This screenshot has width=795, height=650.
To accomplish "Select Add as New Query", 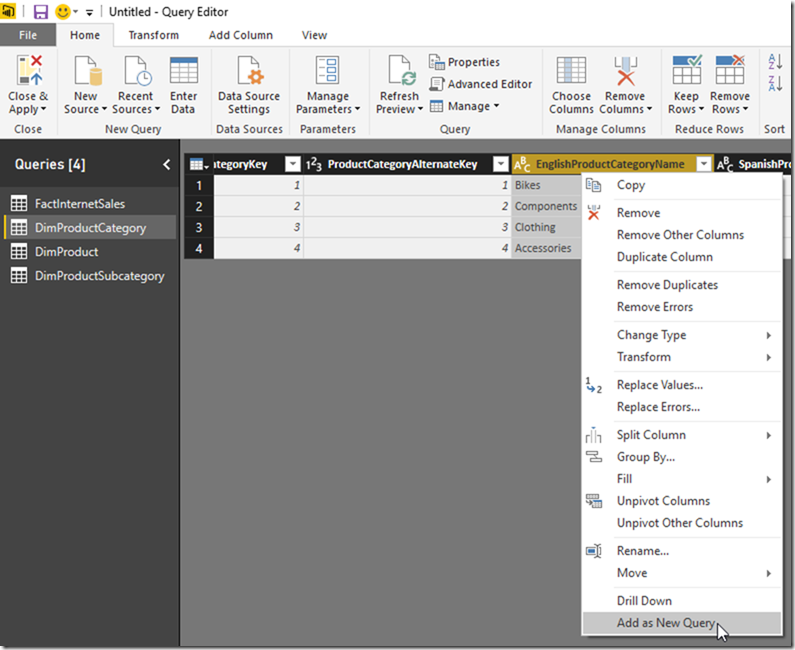I will coord(682,623).
